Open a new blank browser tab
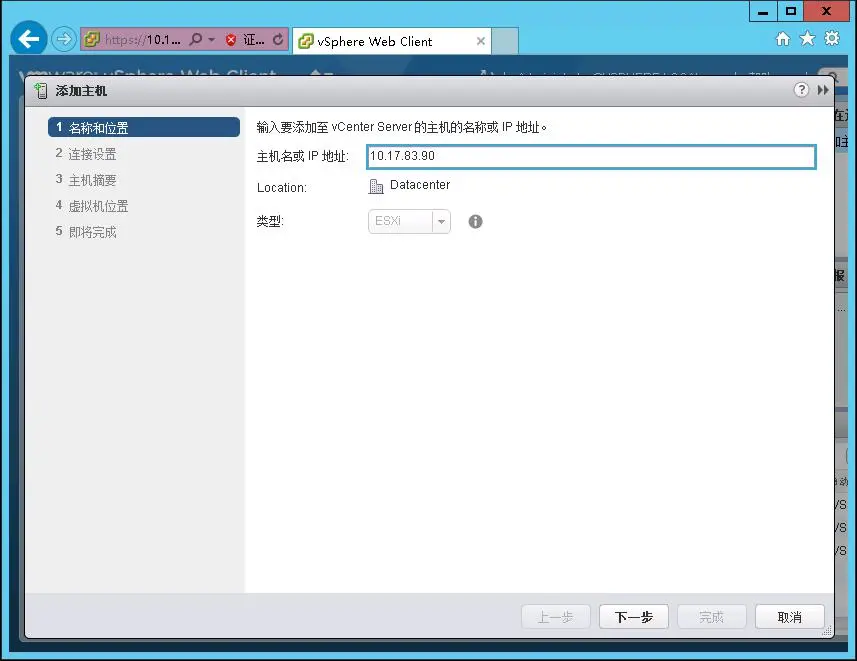857x661 pixels. tap(504, 41)
